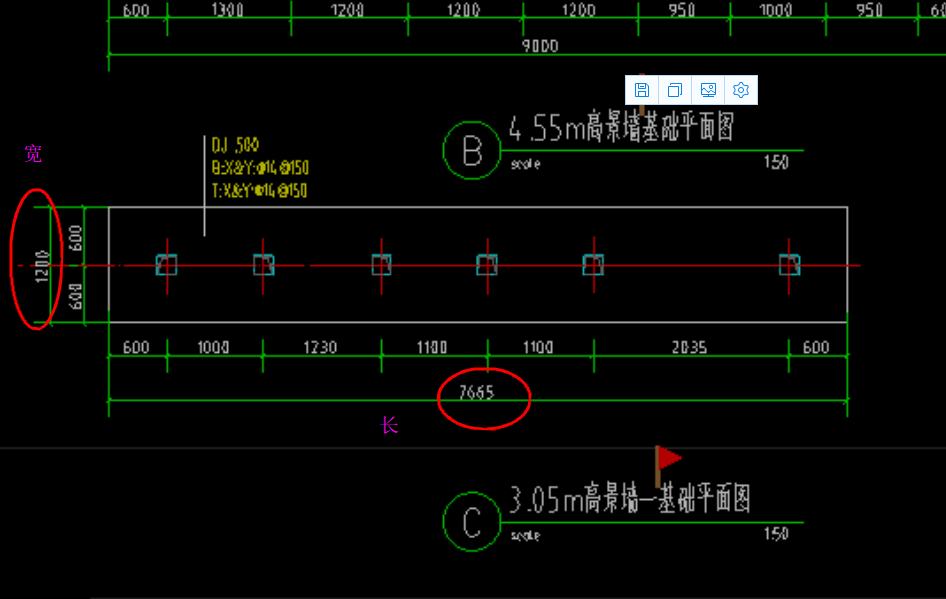Select the circled letter C drawing tag

click(x=472, y=522)
